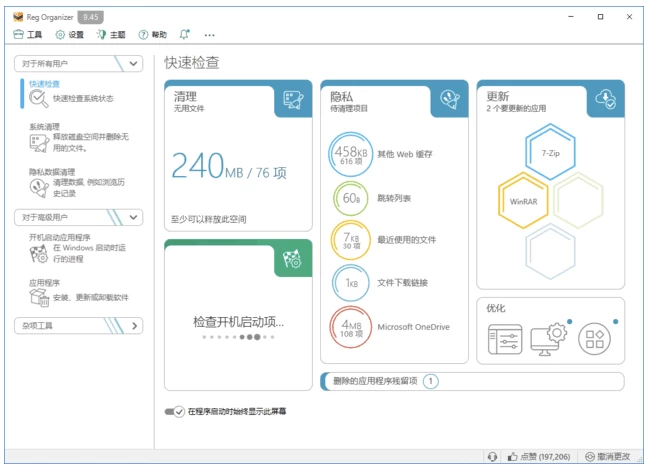Click the startup check rocket icon
The width and height of the screenshot is (648, 470).
point(293,258)
